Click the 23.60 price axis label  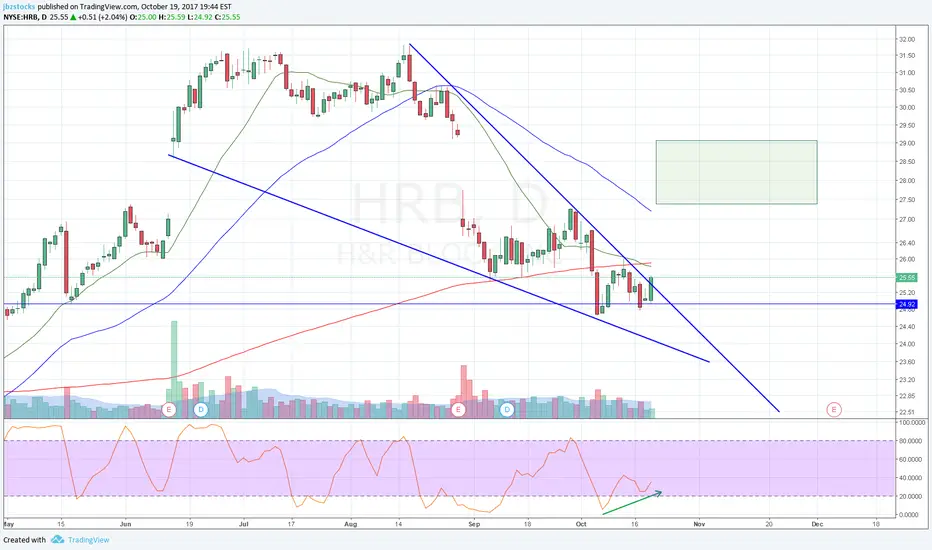pyautogui.click(x=906, y=362)
